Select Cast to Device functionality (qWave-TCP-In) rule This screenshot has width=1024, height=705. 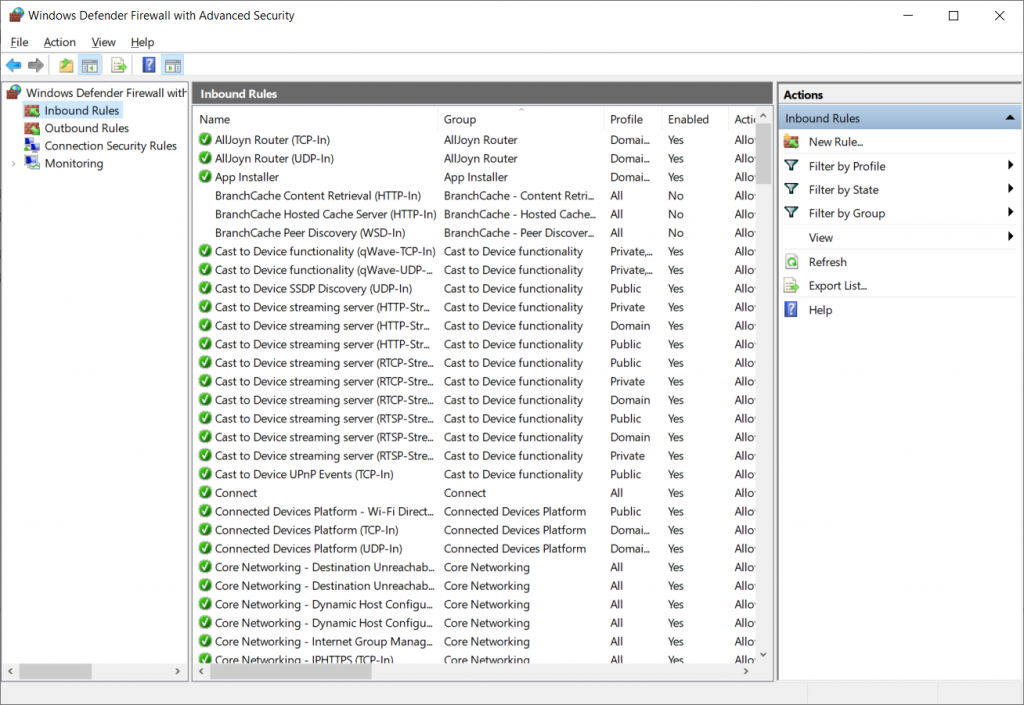[x=475, y=251]
